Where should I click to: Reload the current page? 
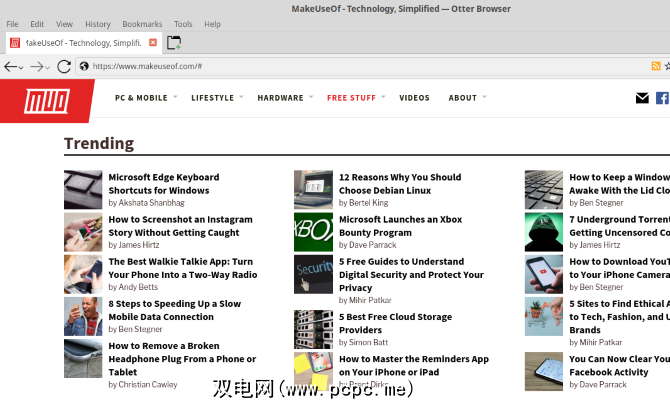tap(64, 66)
